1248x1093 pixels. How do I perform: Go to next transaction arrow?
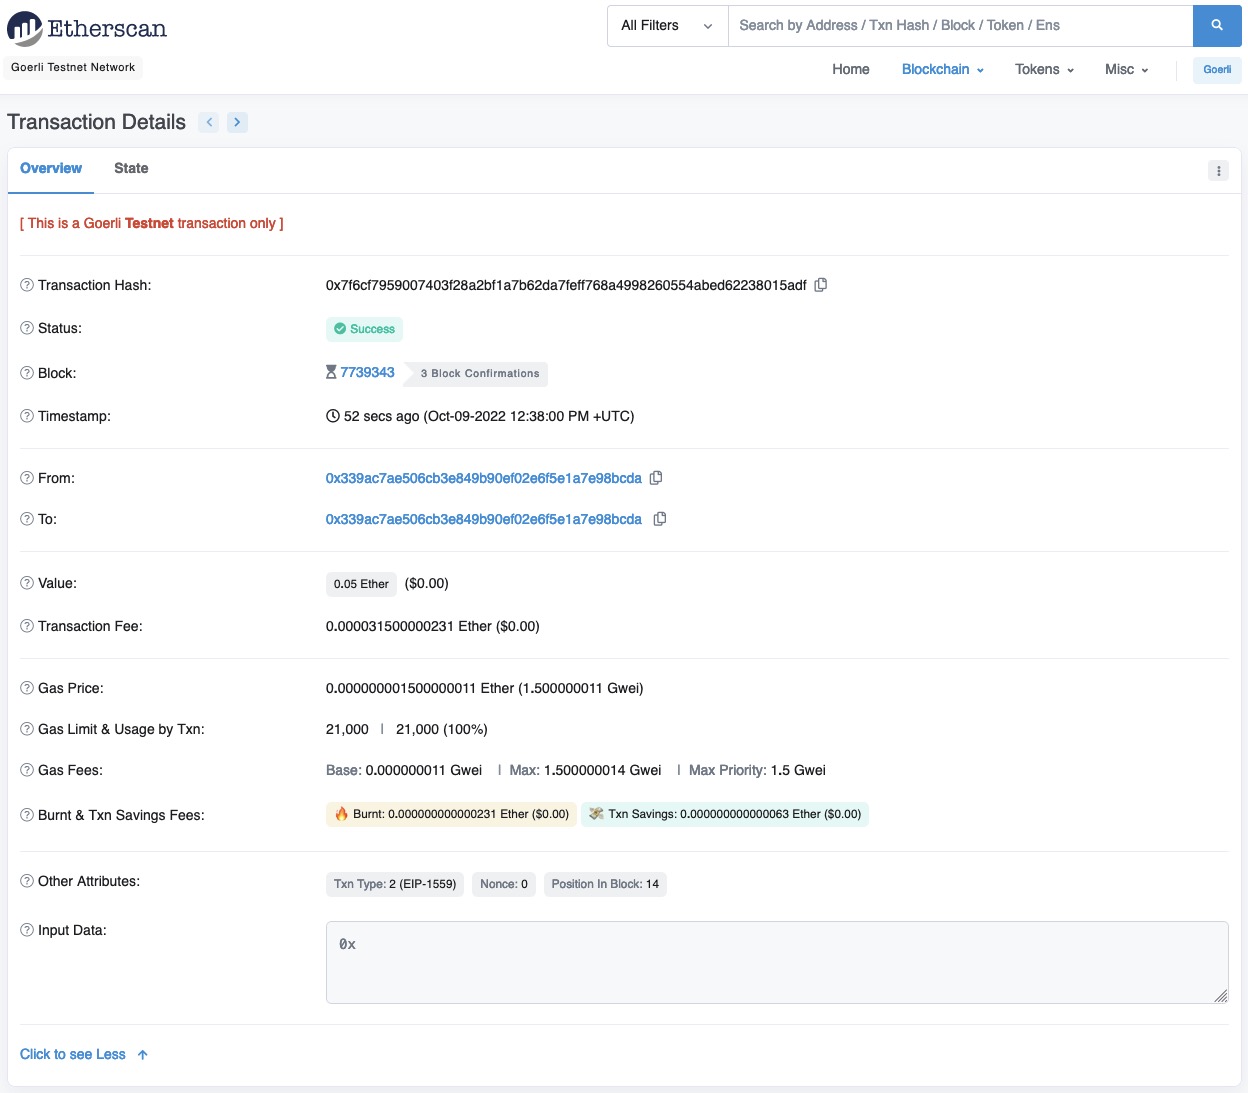(237, 122)
